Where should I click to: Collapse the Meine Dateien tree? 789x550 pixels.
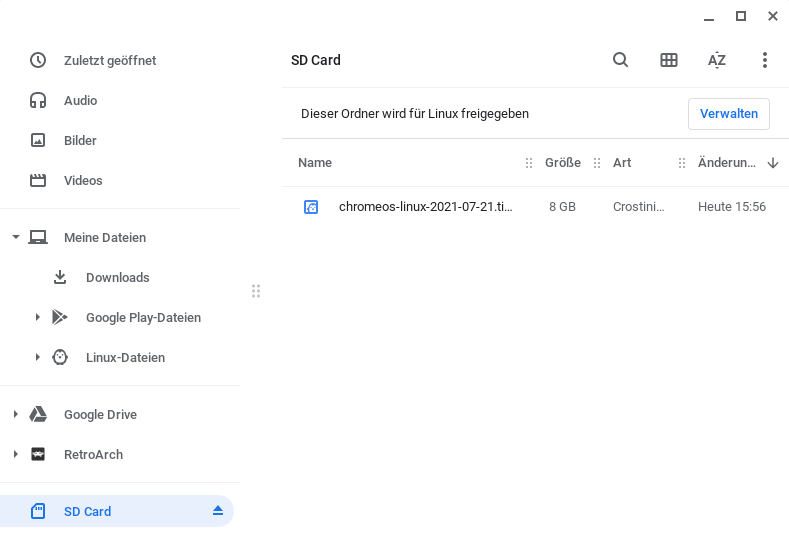[x=16, y=237]
